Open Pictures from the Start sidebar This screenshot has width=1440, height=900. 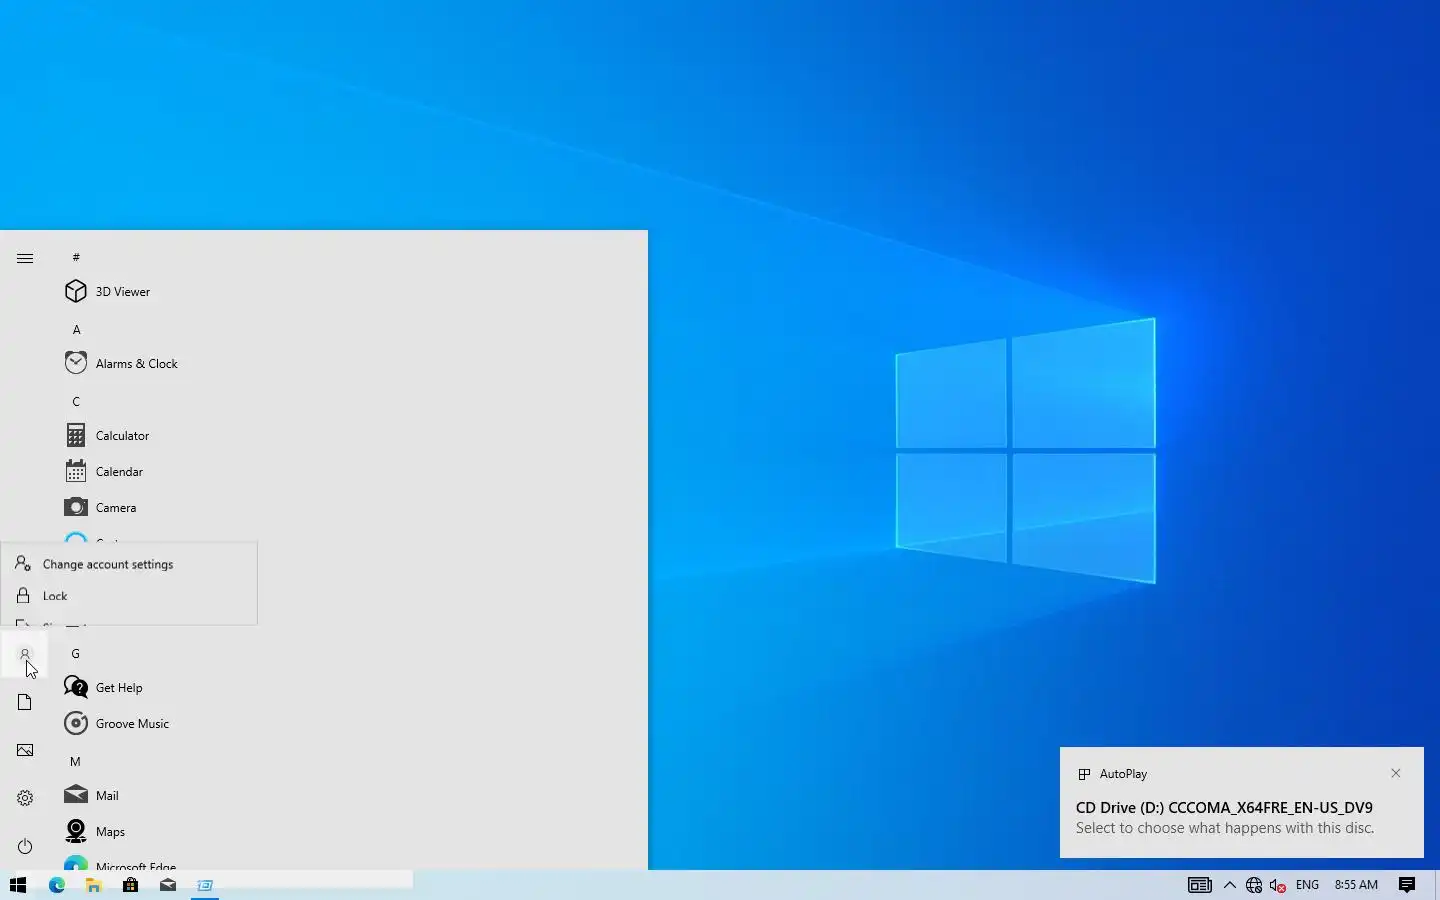[x=25, y=750]
